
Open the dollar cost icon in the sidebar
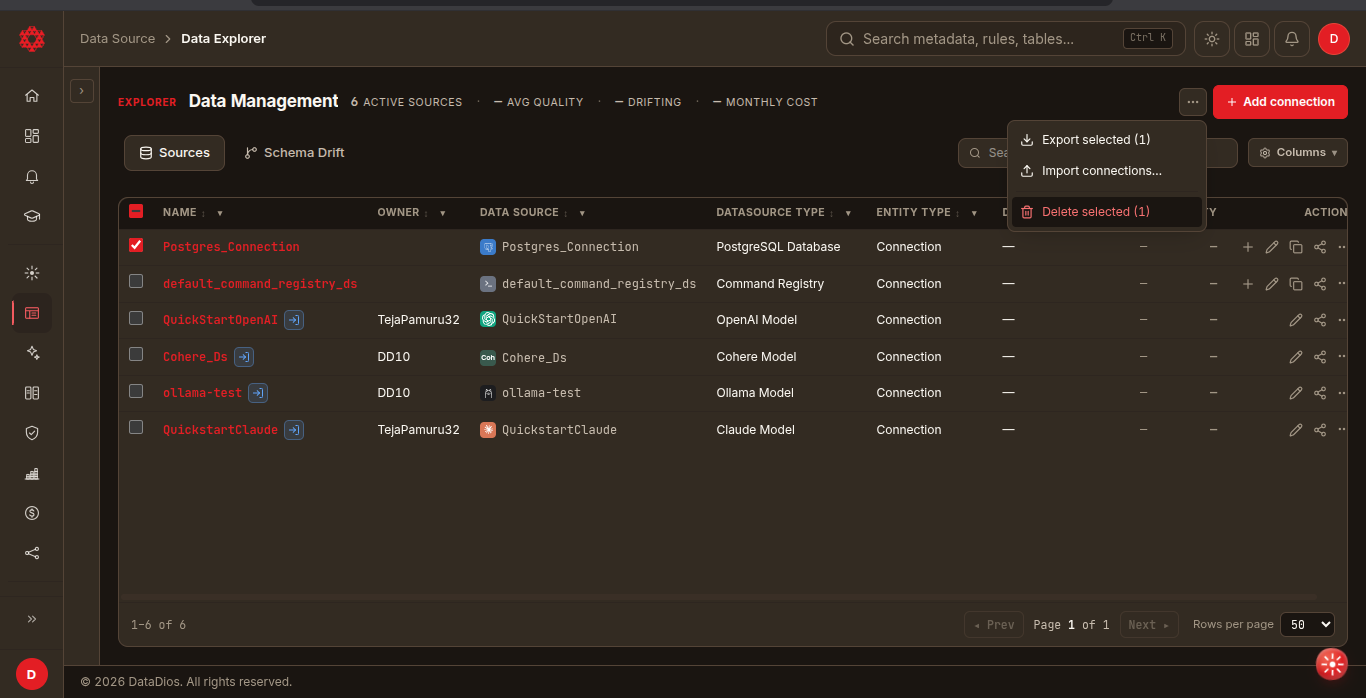pos(32,513)
